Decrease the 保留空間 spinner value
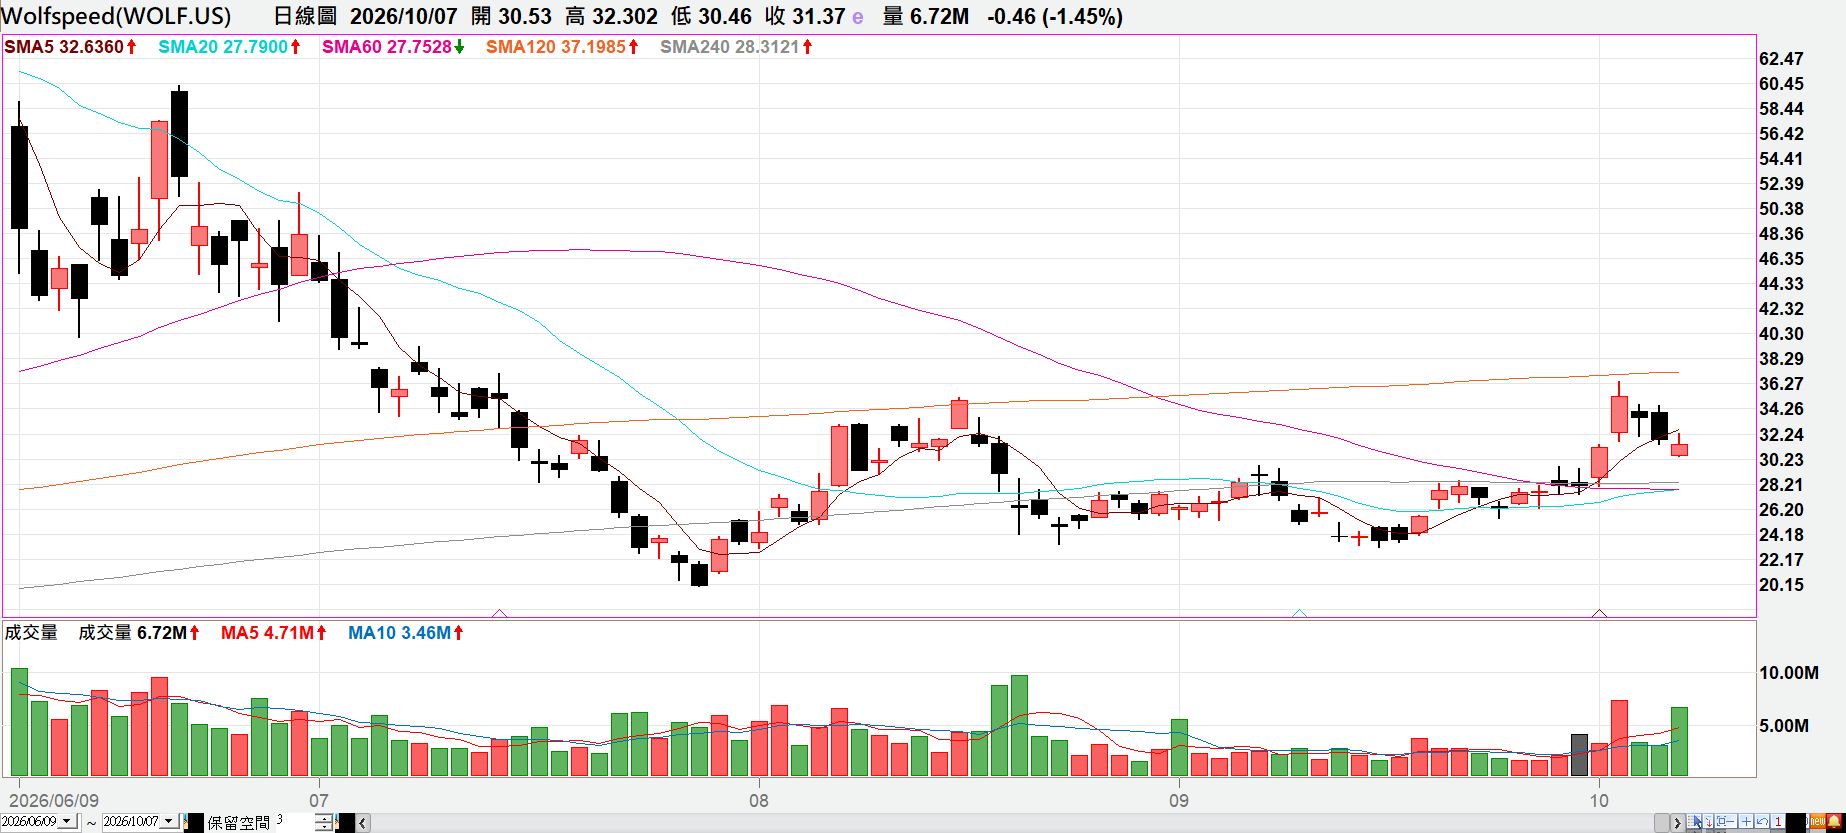This screenshot has width=1846, height=833. pos(324,826)
